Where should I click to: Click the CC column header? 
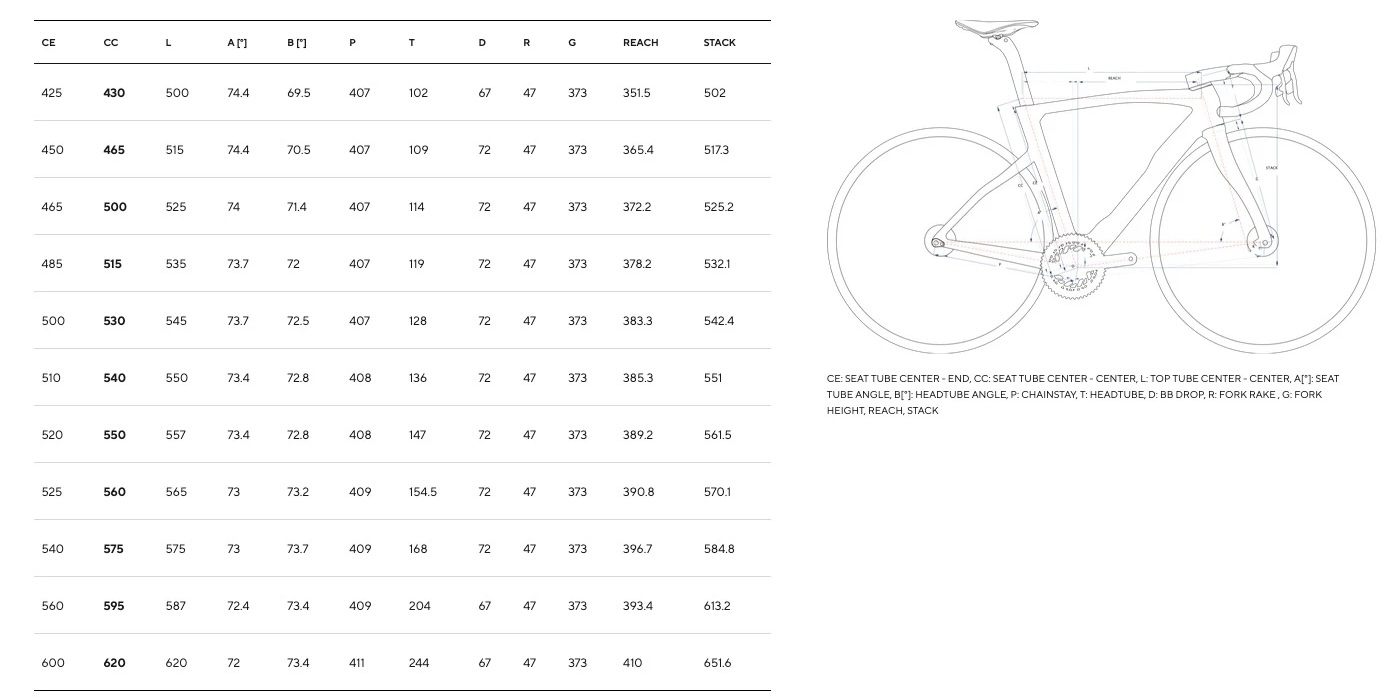pyautogui.click(x=111, y=43)
